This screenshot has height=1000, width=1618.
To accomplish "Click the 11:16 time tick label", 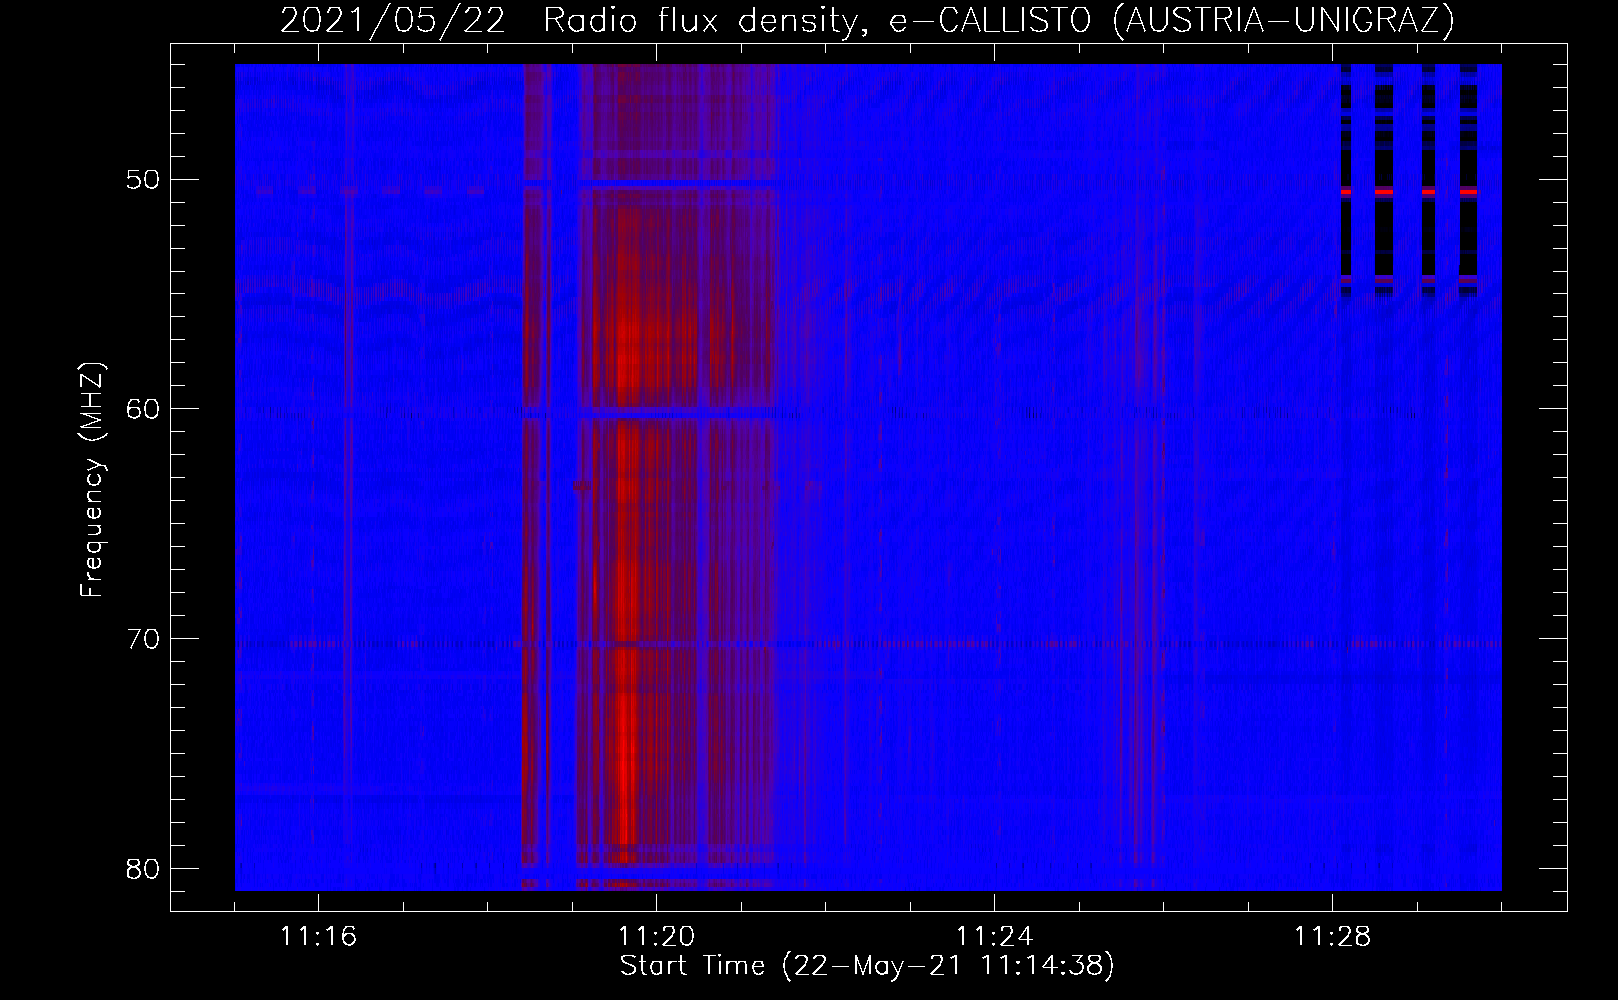I will coord(318,937).
